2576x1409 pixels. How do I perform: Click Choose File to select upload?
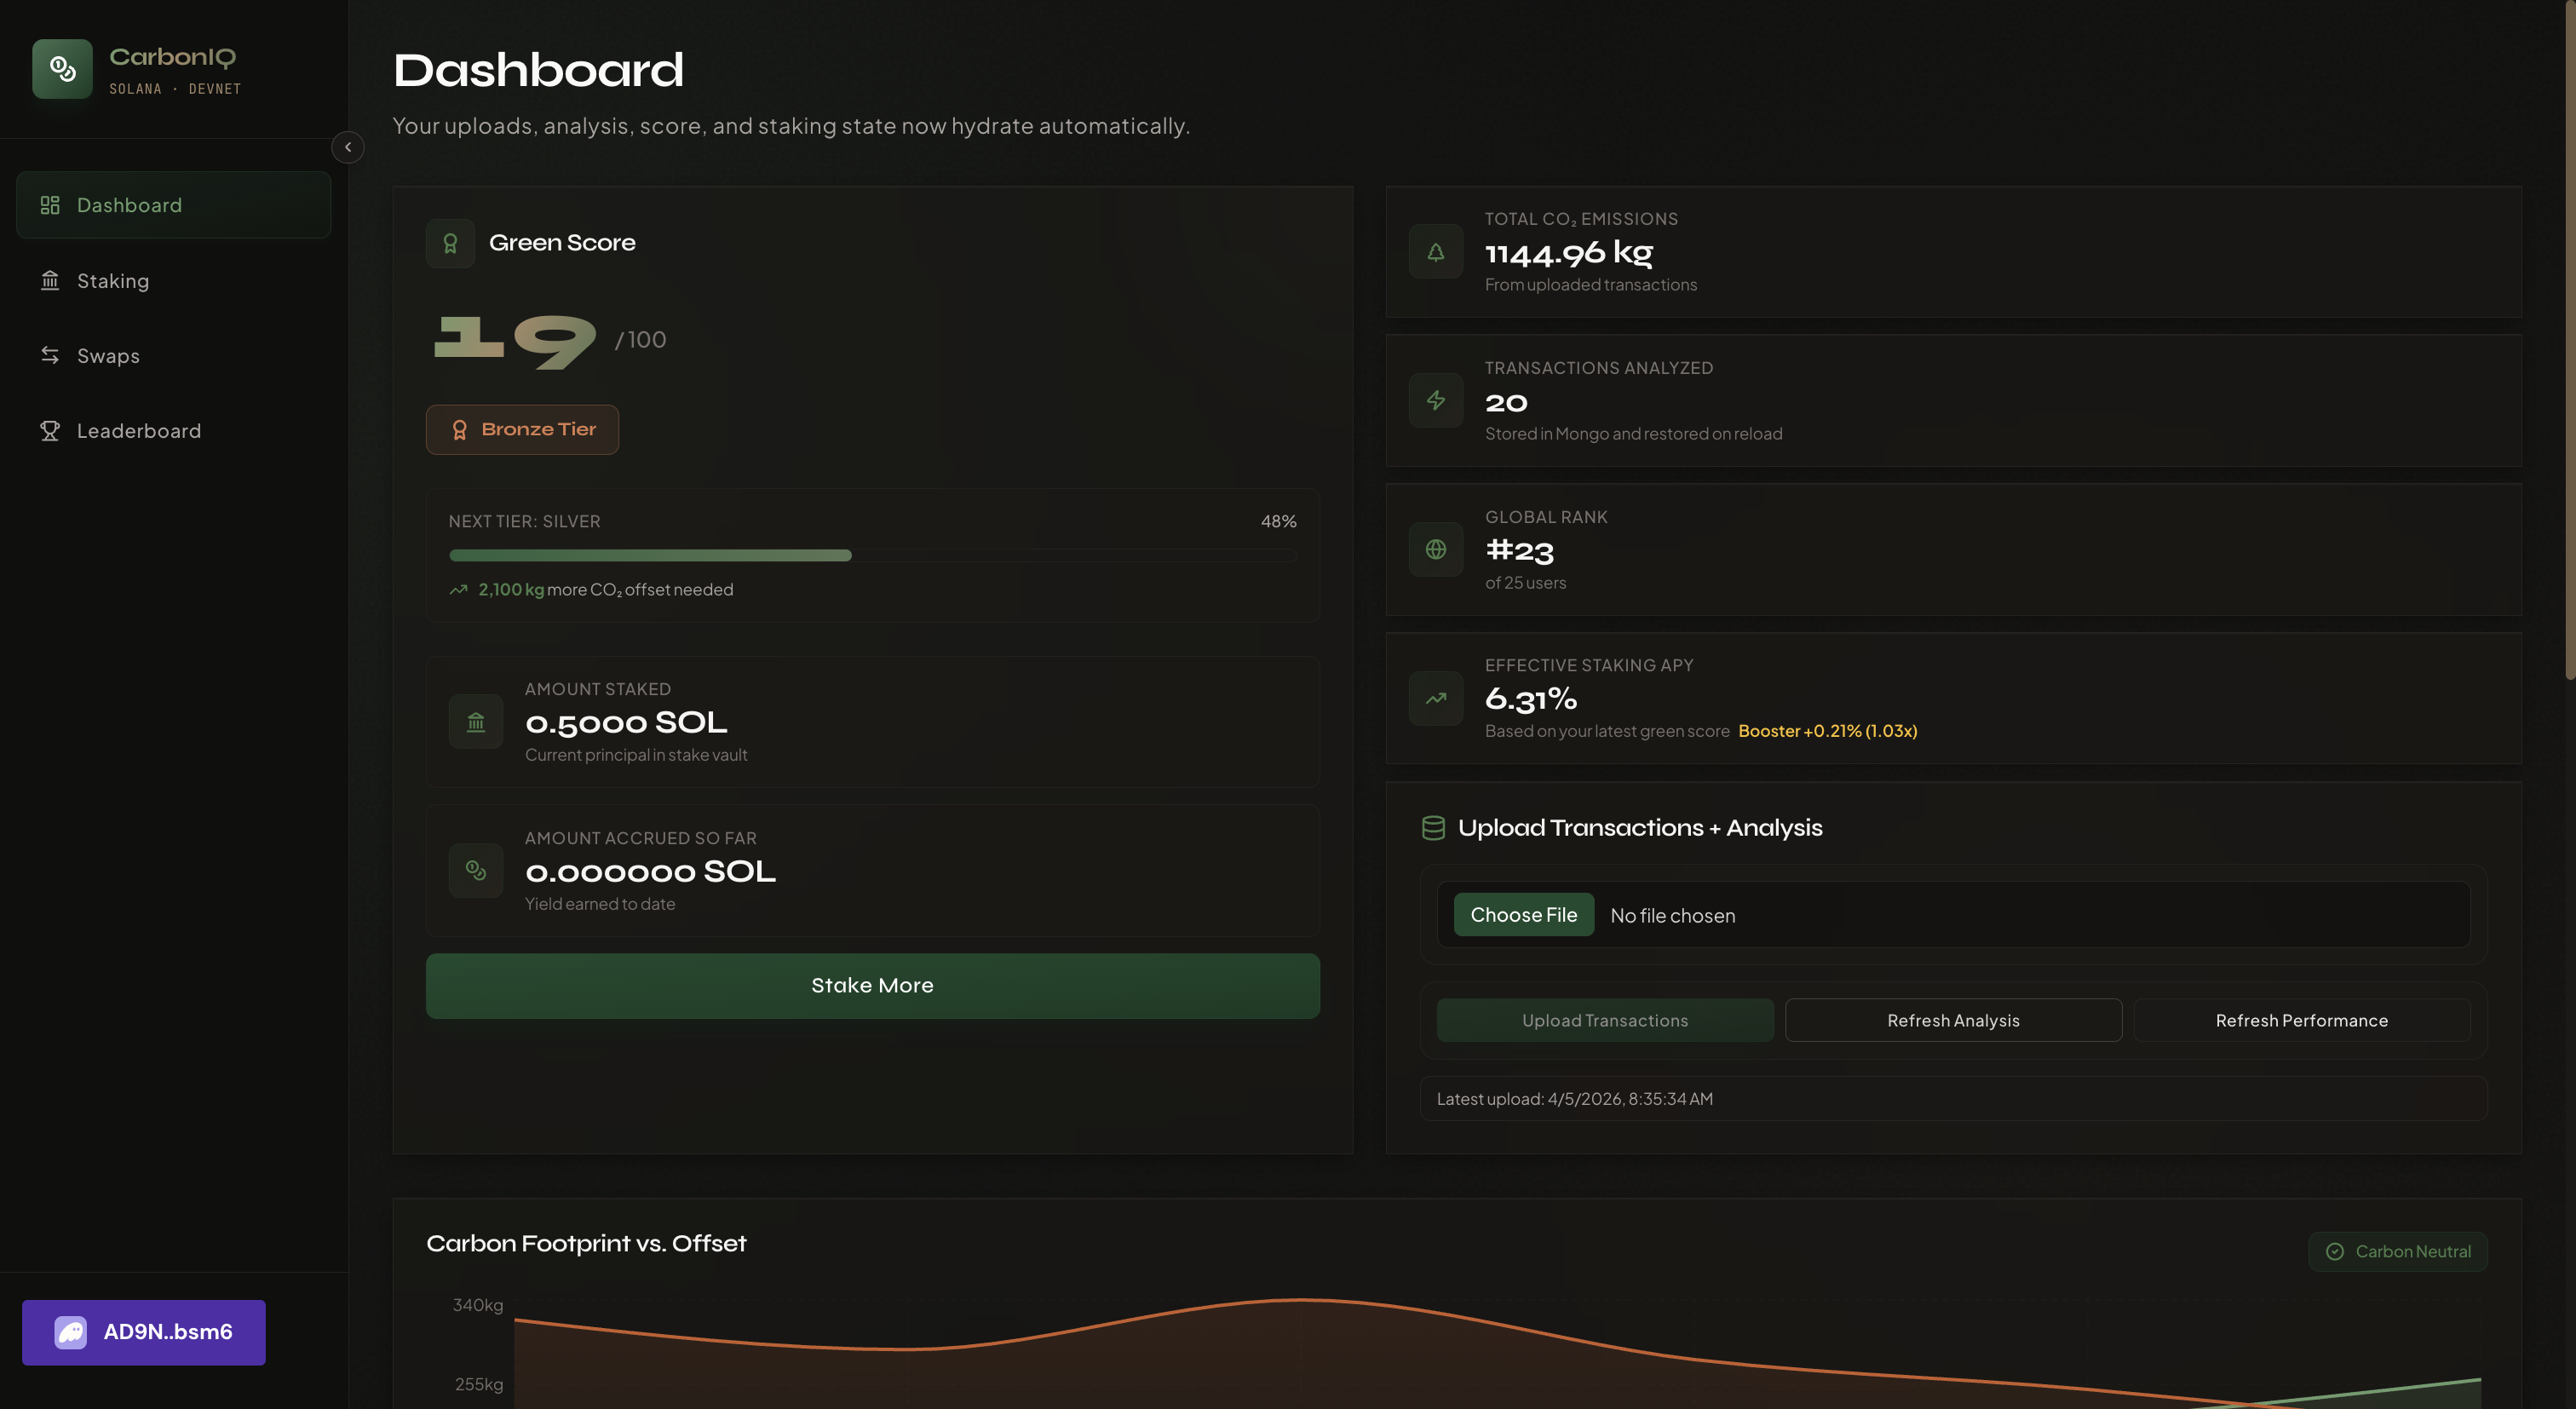point(1523,915)
